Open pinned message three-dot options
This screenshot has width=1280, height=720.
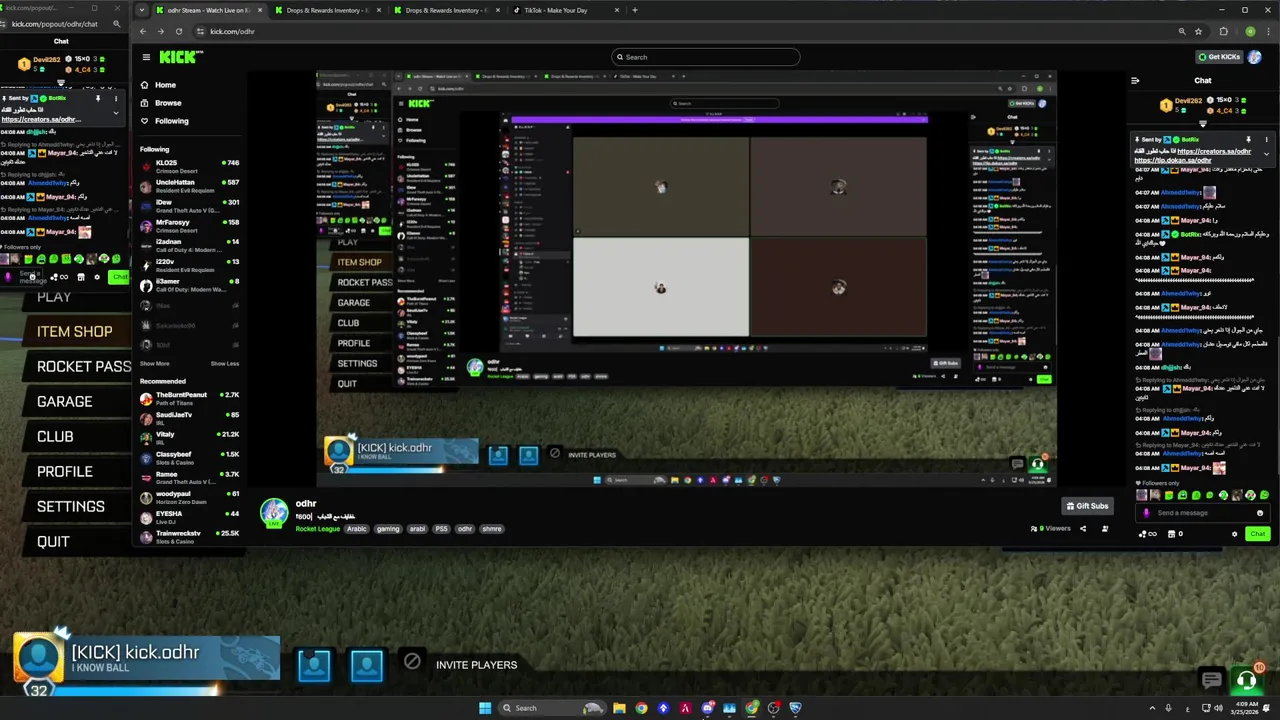(x=1265, y=140)
